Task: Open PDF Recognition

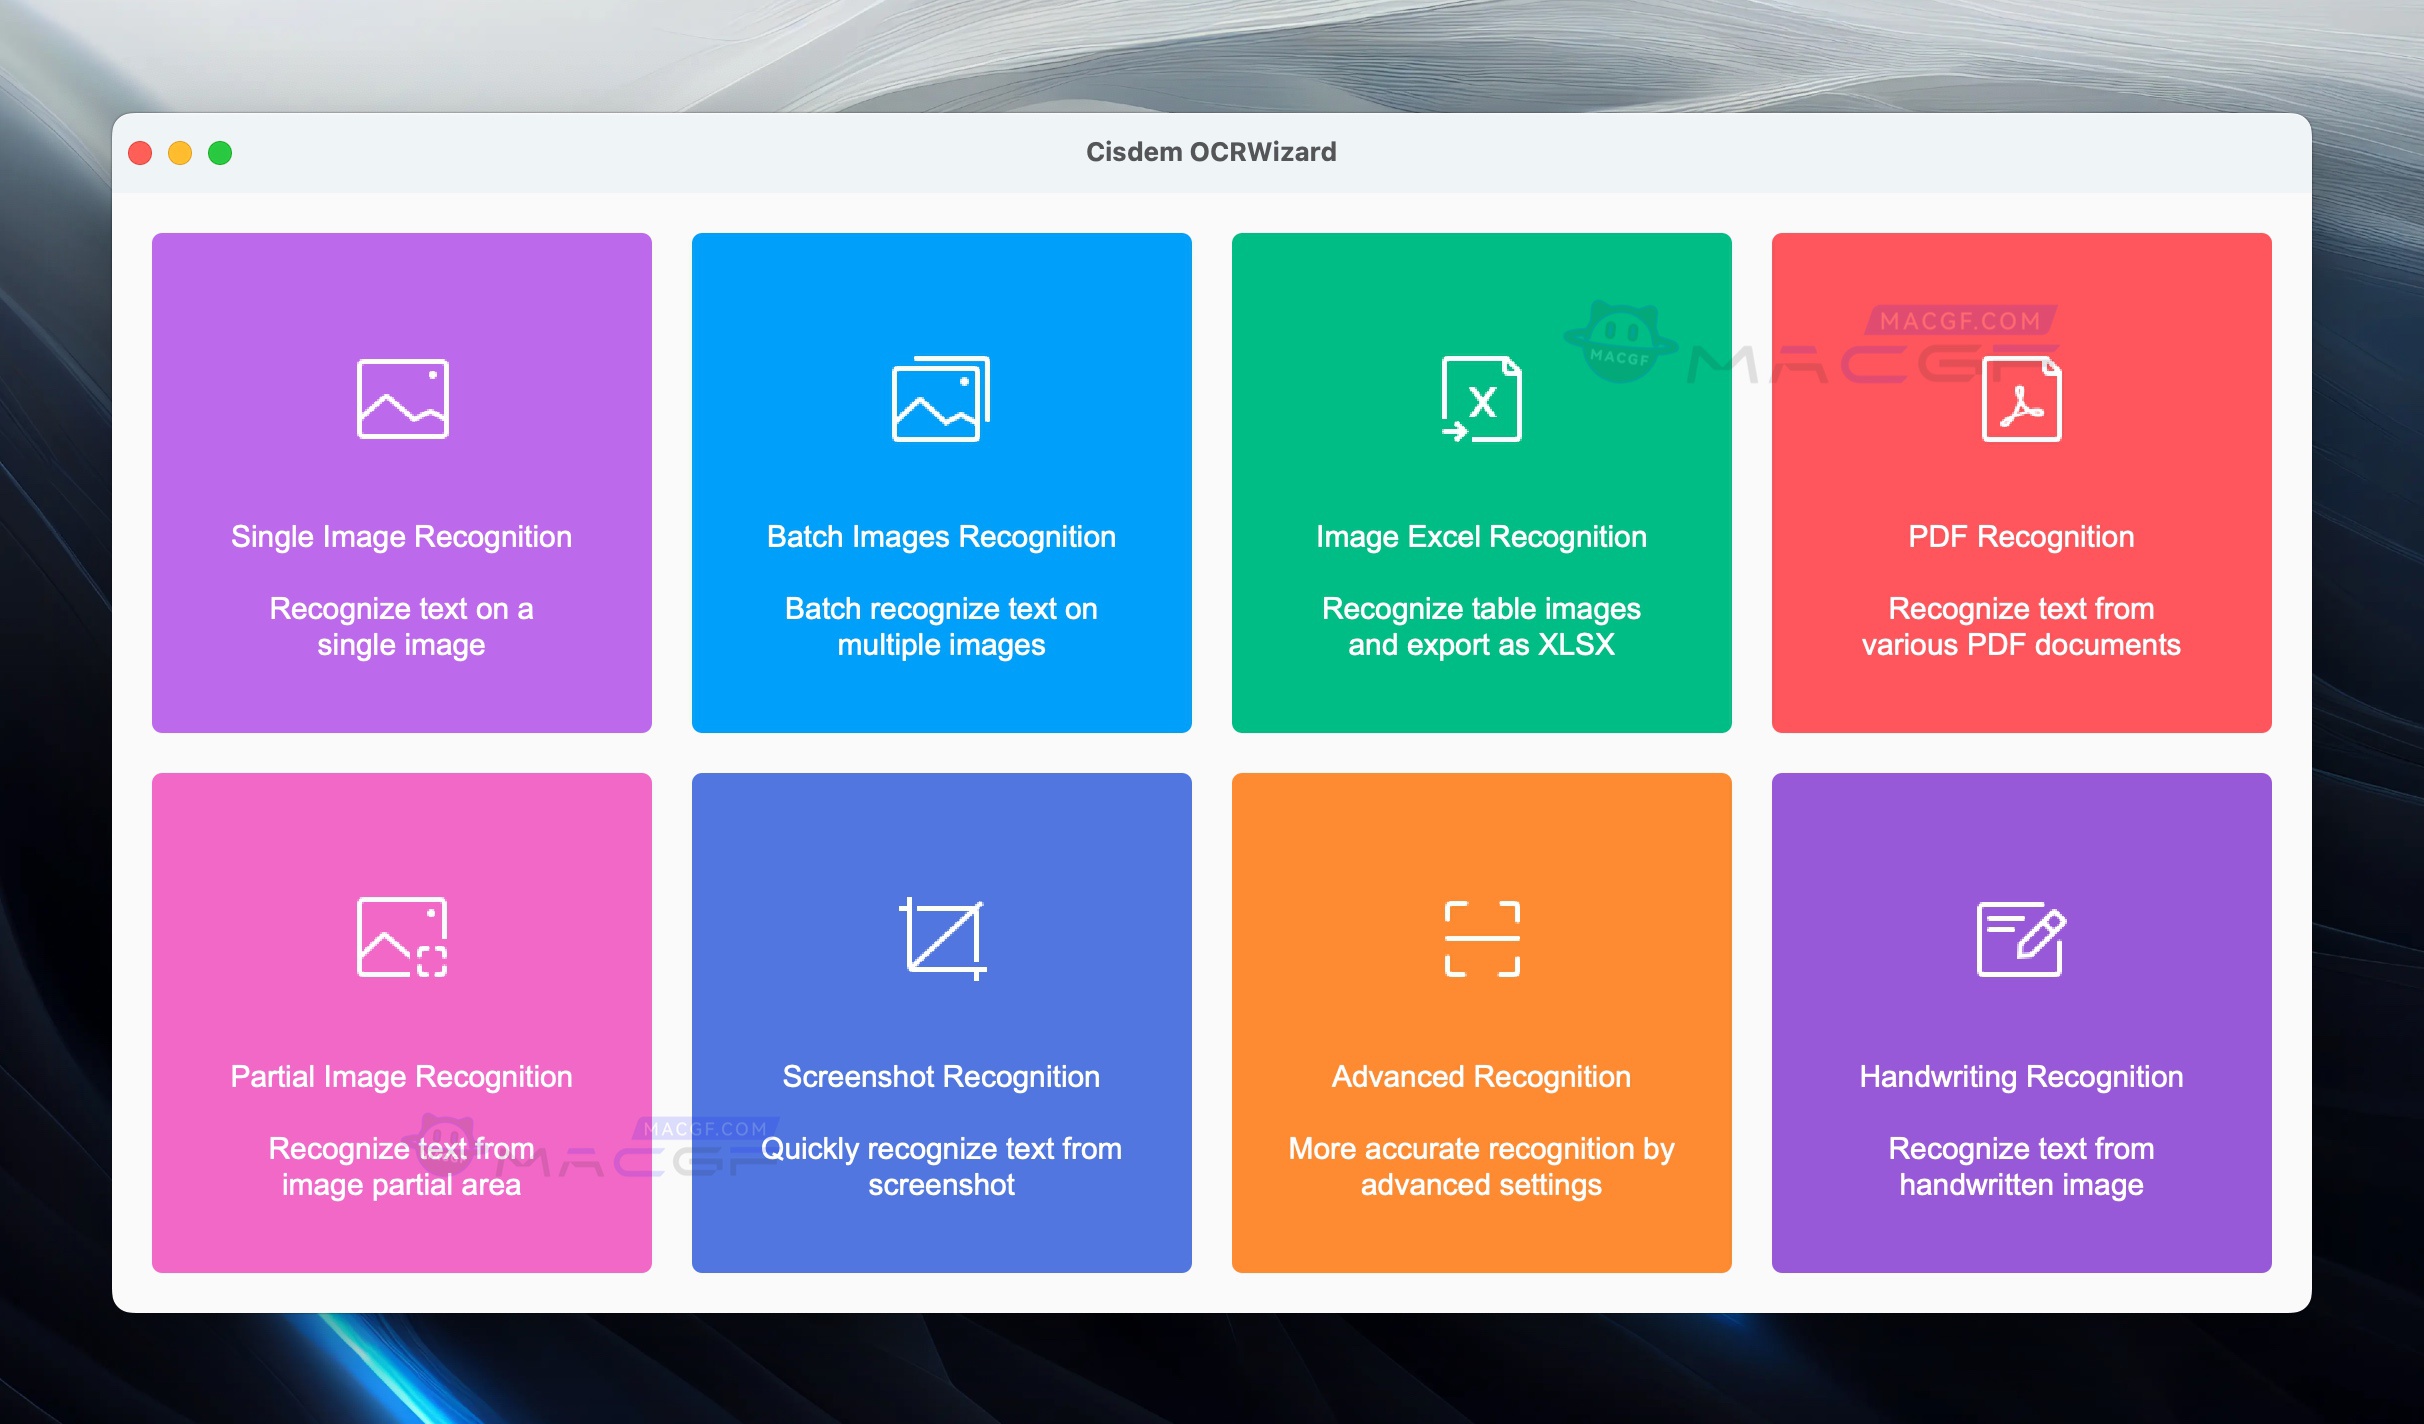Action: point(2021,483)
